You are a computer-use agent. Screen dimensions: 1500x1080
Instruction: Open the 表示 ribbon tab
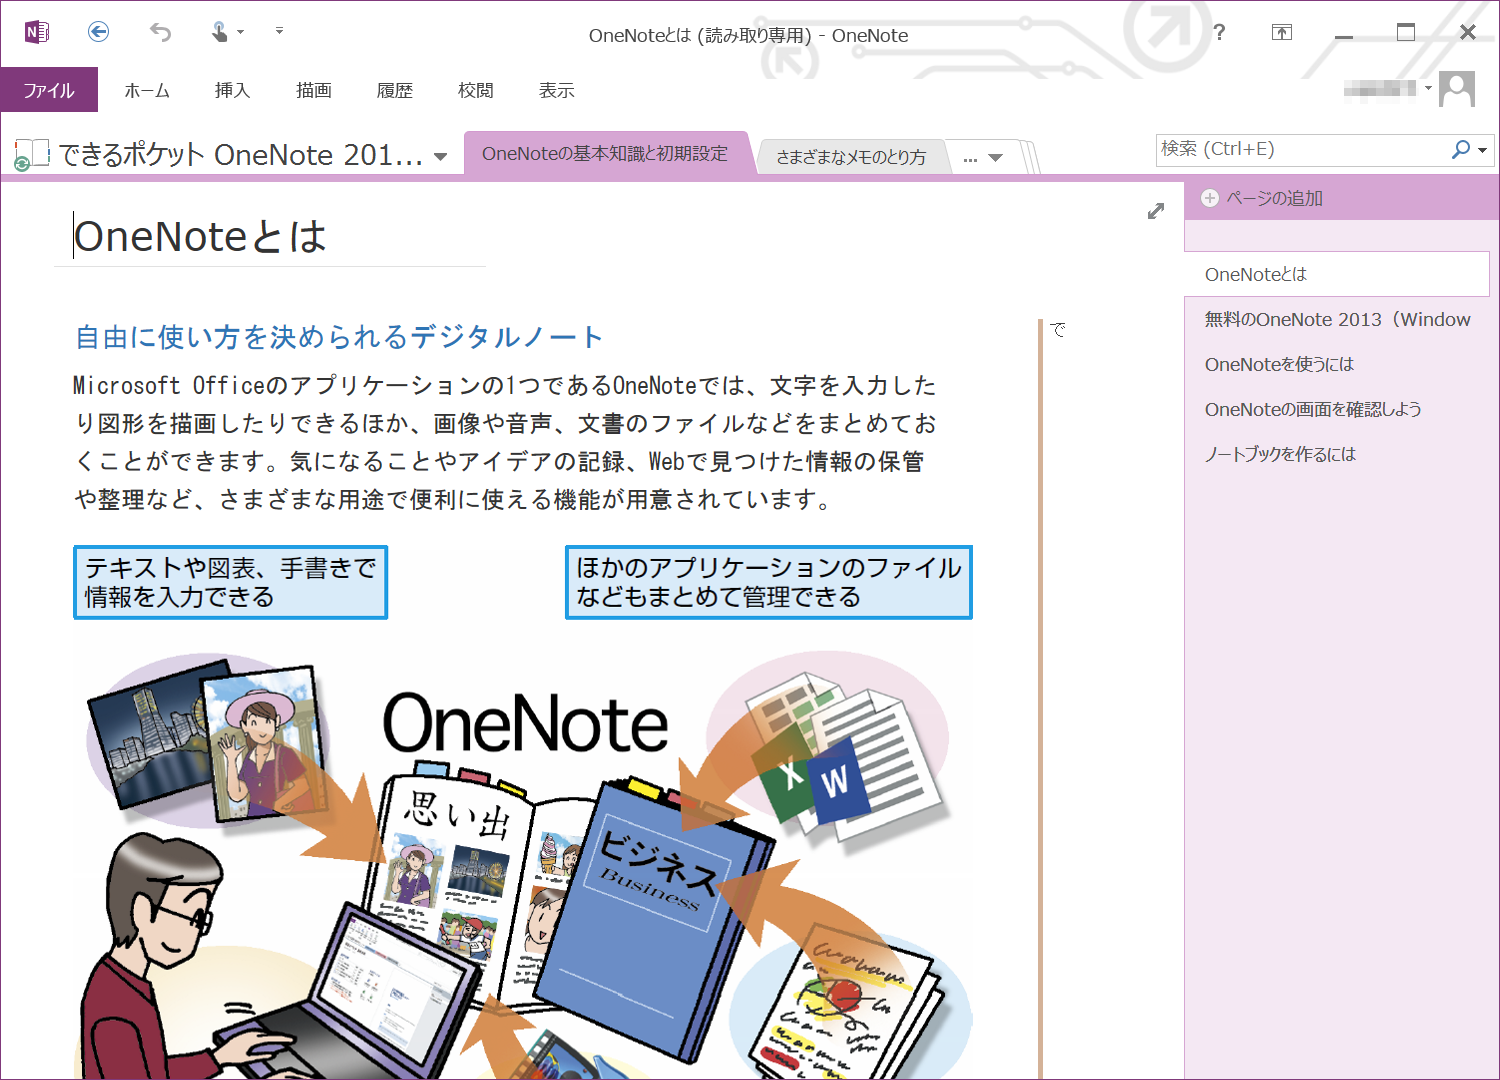click(557, 90)
